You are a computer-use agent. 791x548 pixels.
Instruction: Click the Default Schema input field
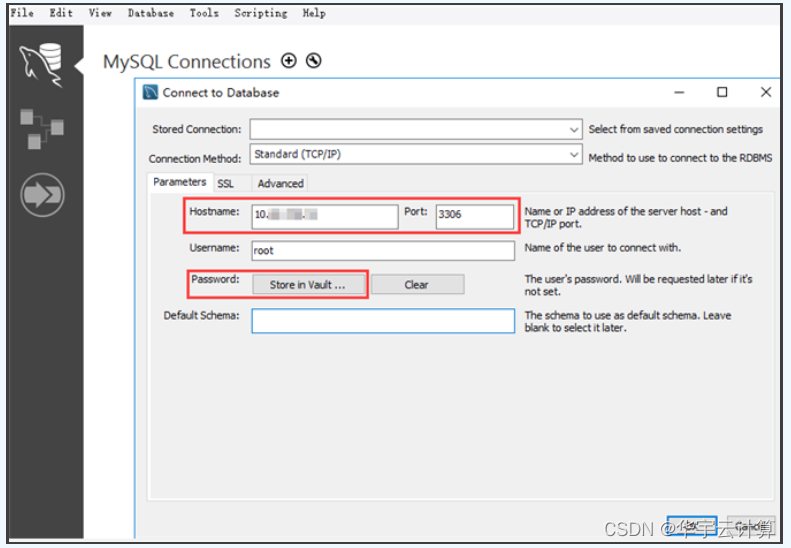click(383, 321)
